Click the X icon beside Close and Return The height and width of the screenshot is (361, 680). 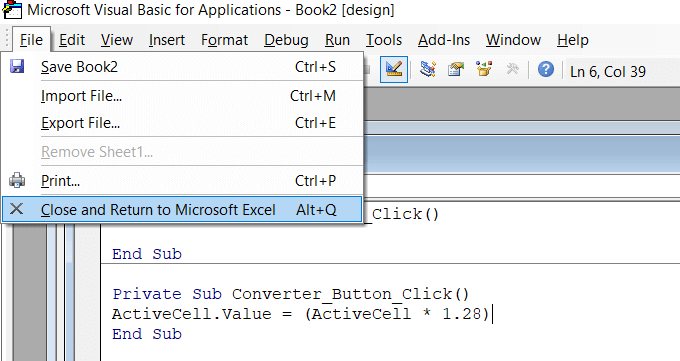[16, 209]
